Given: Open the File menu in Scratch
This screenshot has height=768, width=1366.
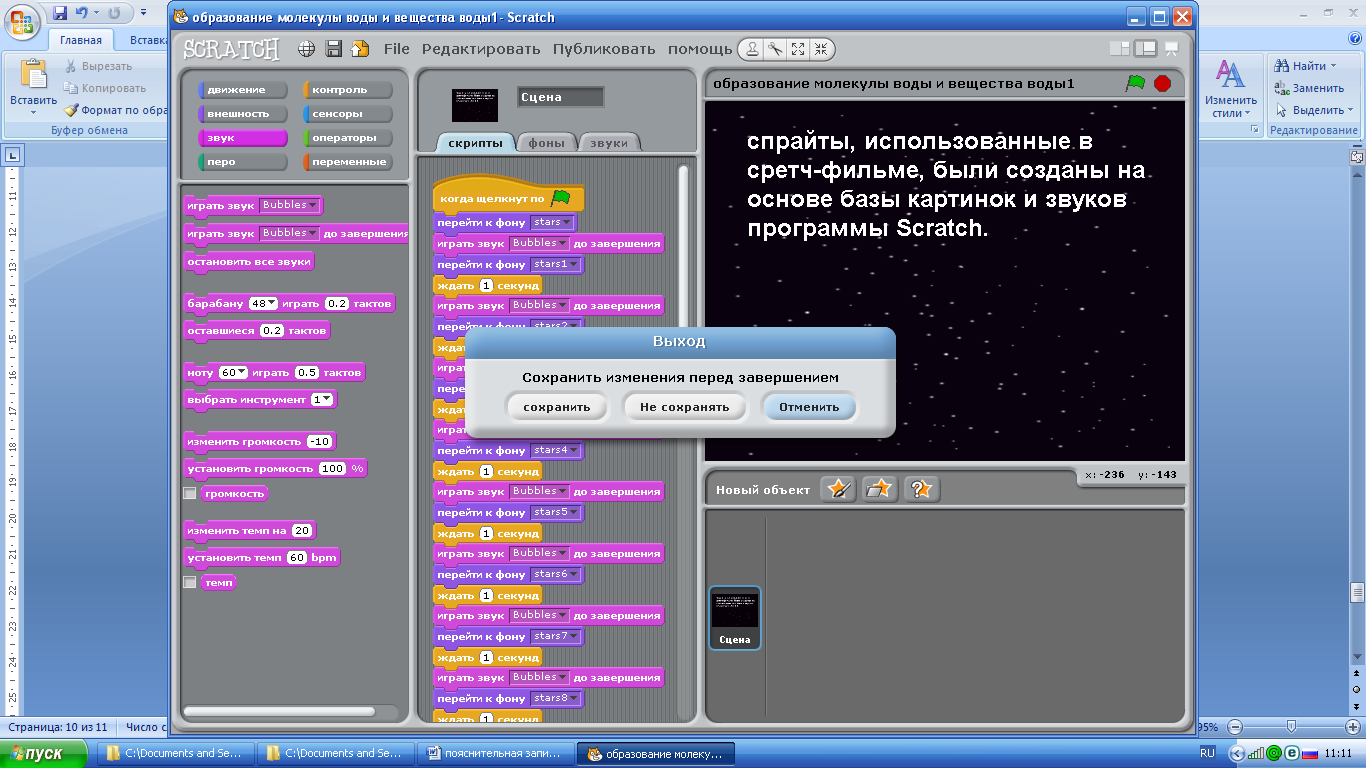Looking at the screenshot, I should (x=397, y=49).
